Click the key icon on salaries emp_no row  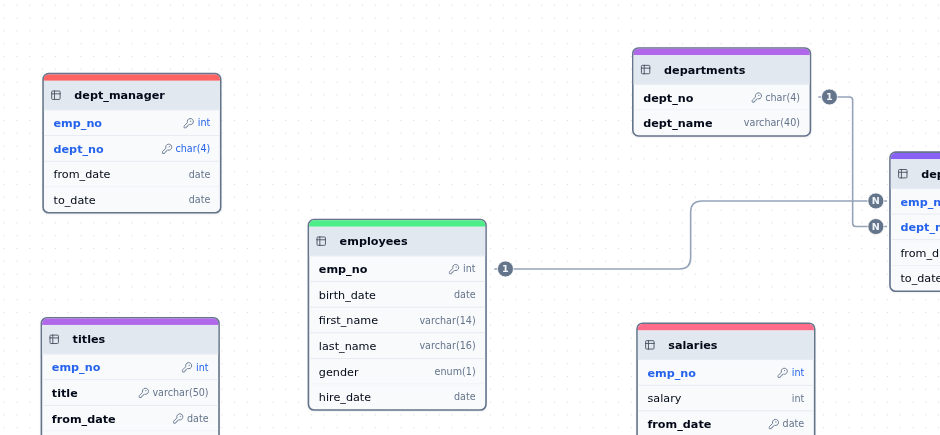782,373
